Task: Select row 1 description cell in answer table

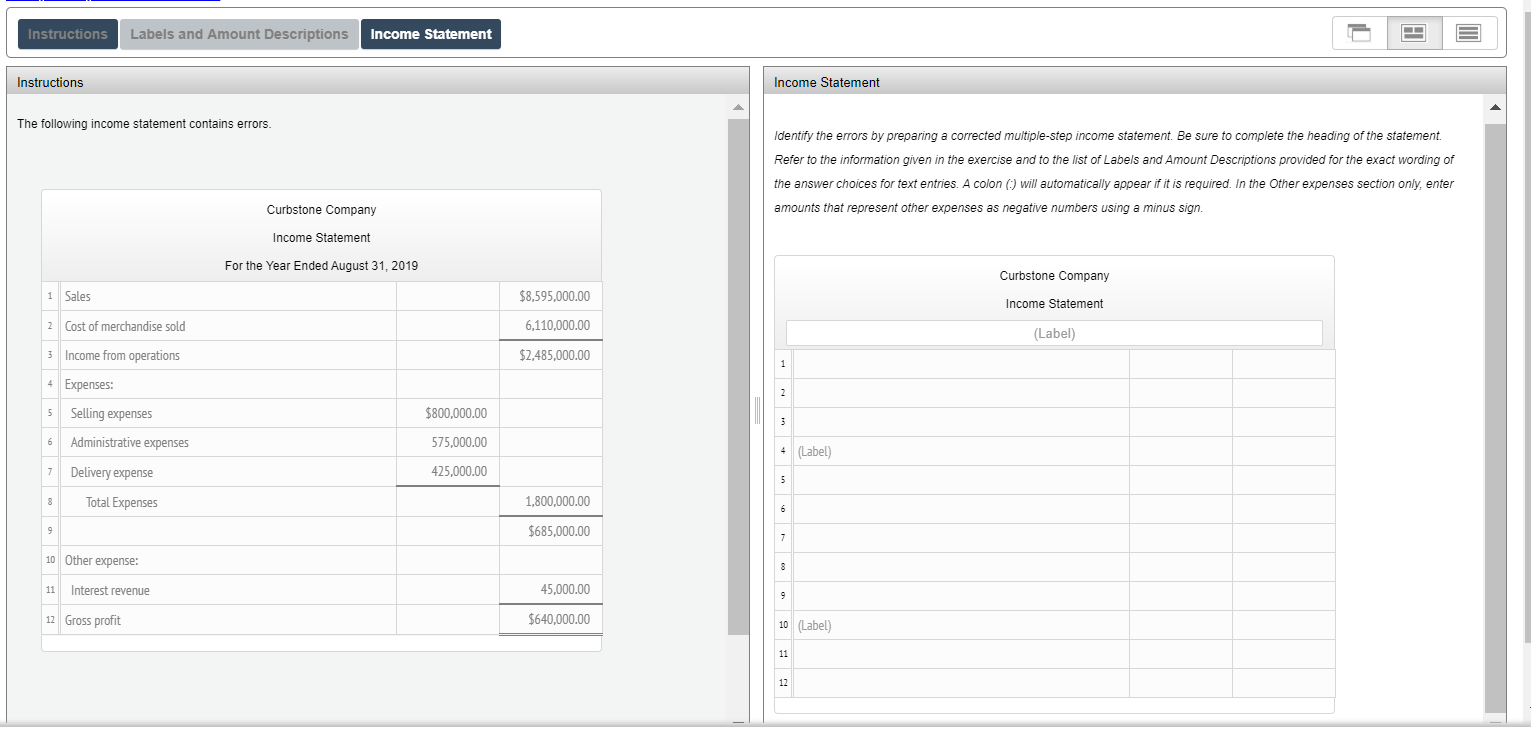Action: click(960, 363)
